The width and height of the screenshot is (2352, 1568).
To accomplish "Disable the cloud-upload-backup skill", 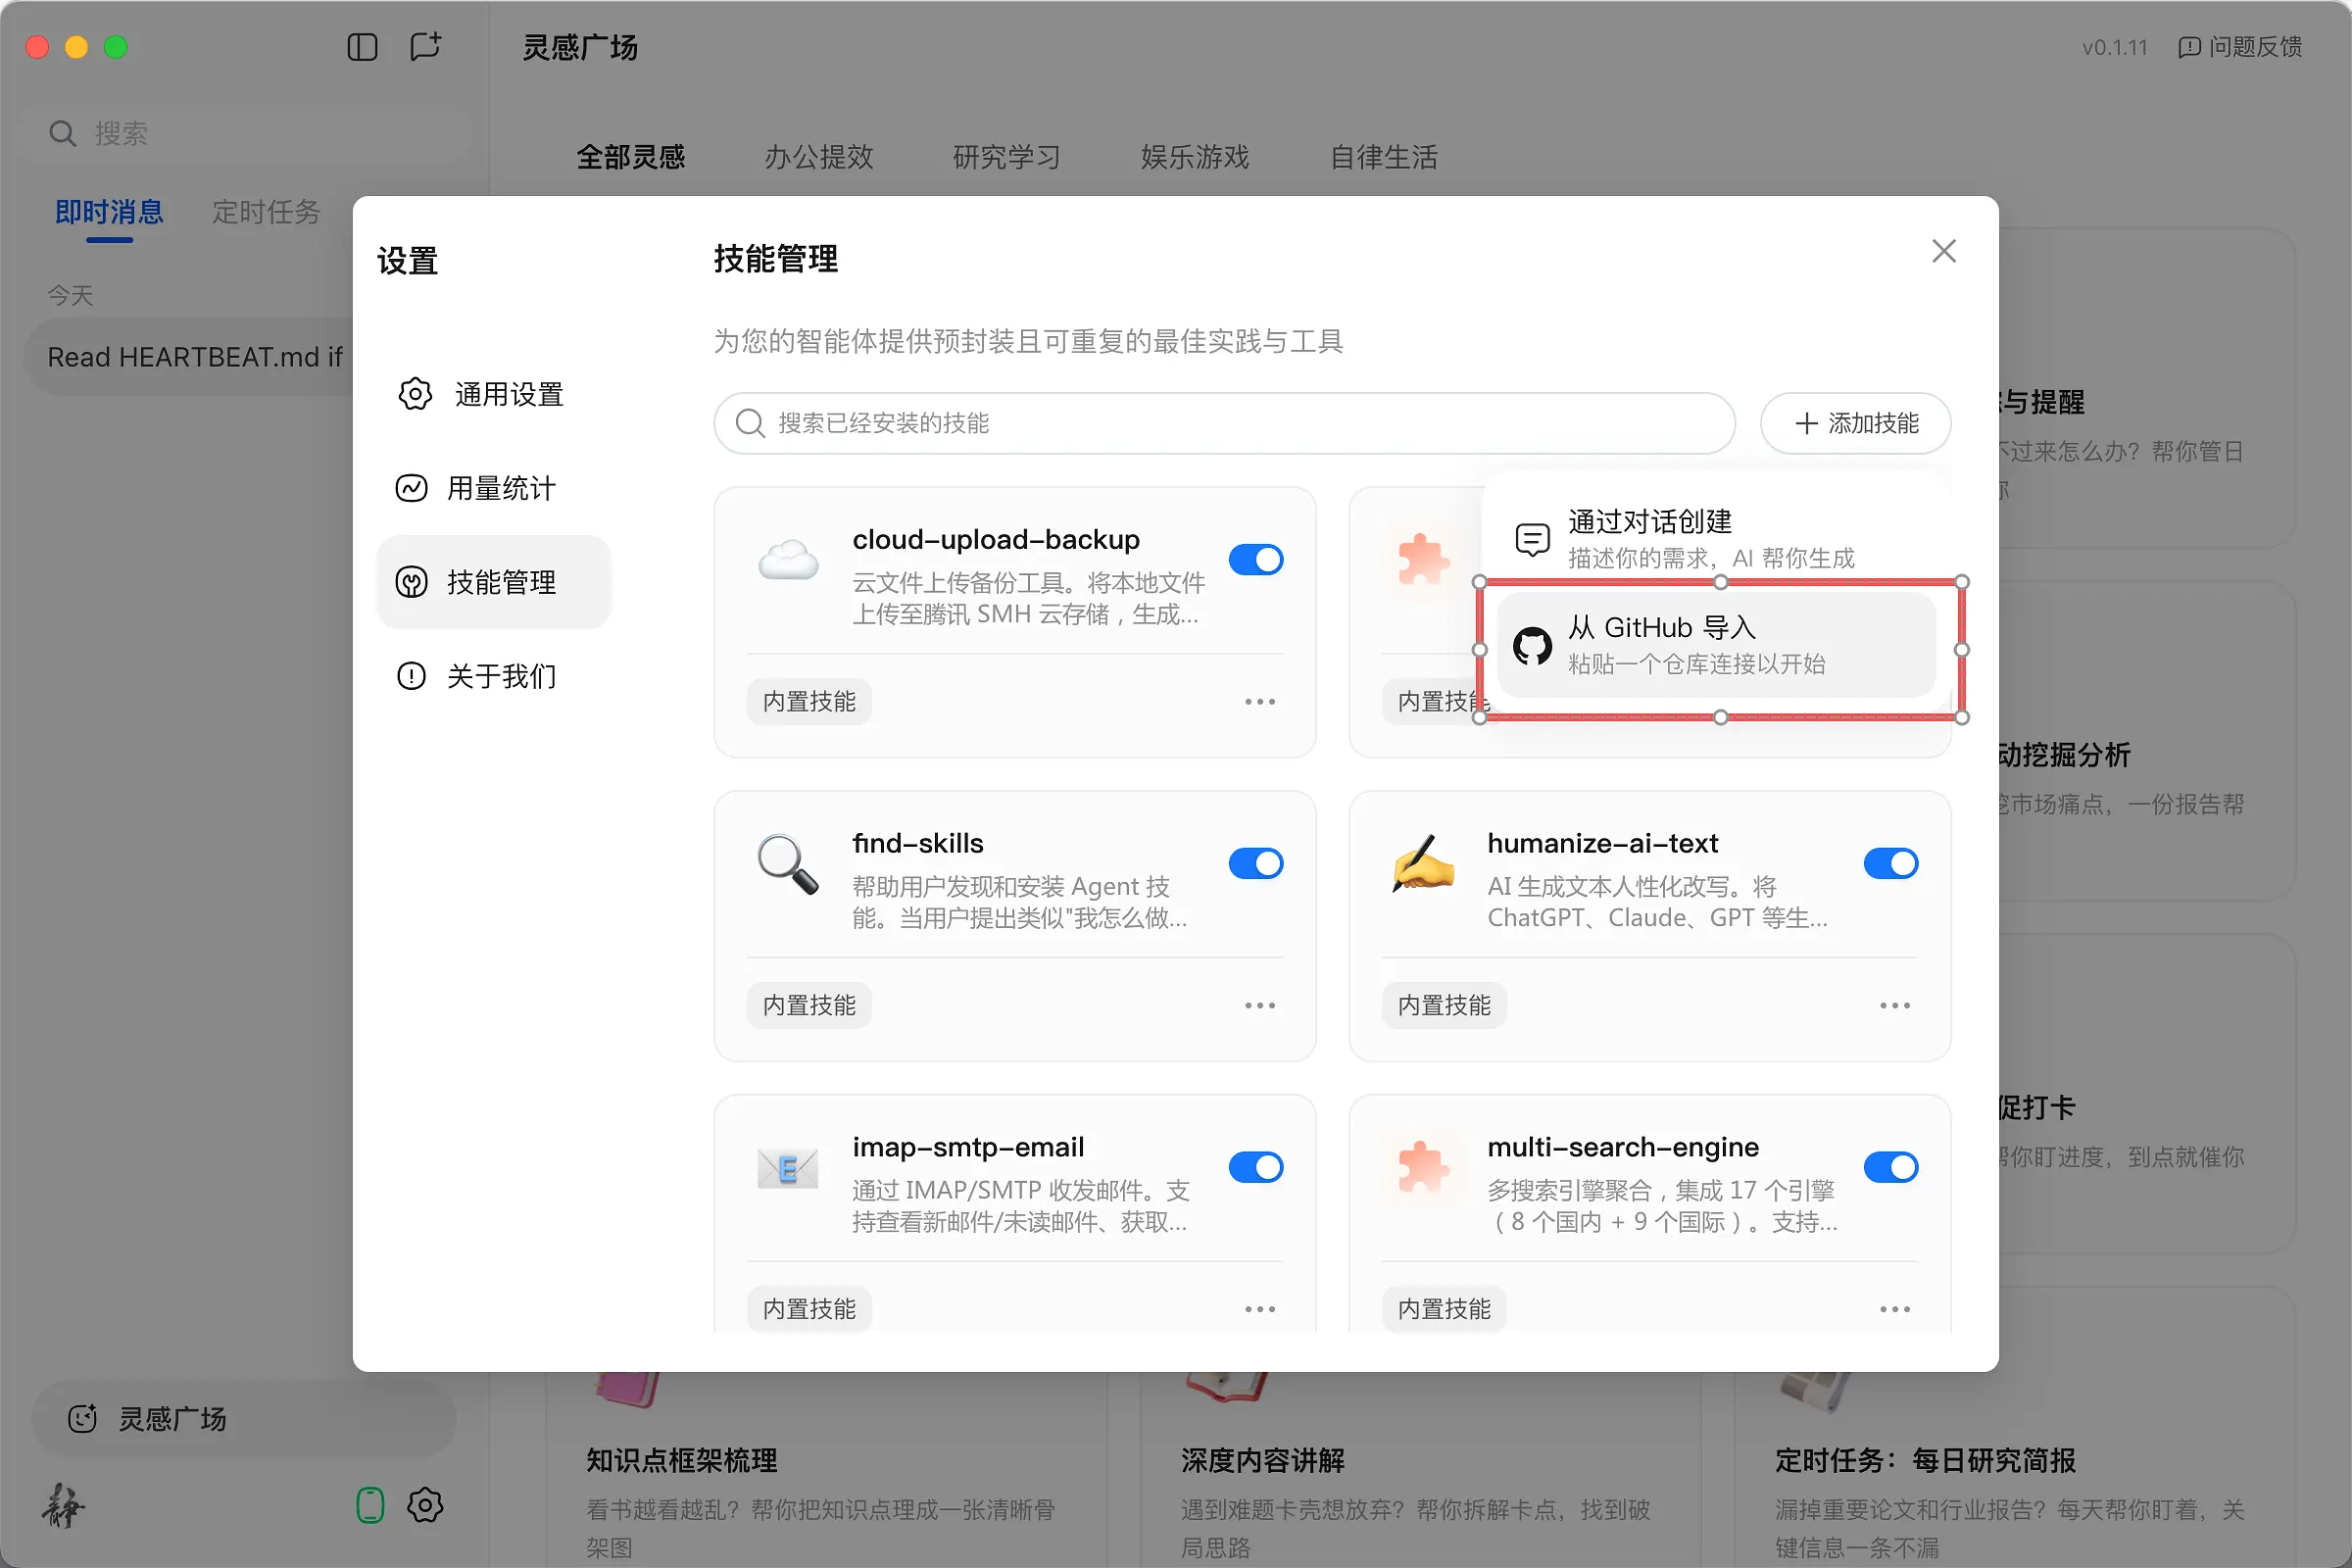I will pos(1257,559).
